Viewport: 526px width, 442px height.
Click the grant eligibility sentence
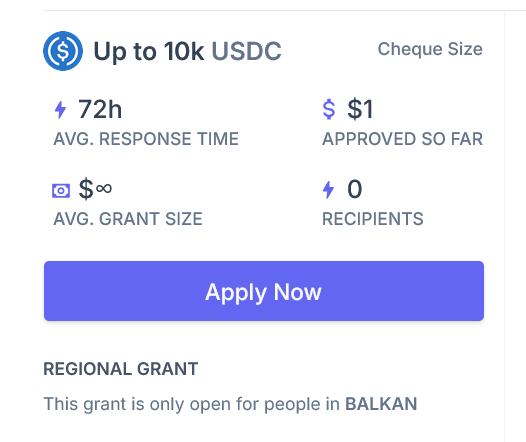click(x=230, y=404)
